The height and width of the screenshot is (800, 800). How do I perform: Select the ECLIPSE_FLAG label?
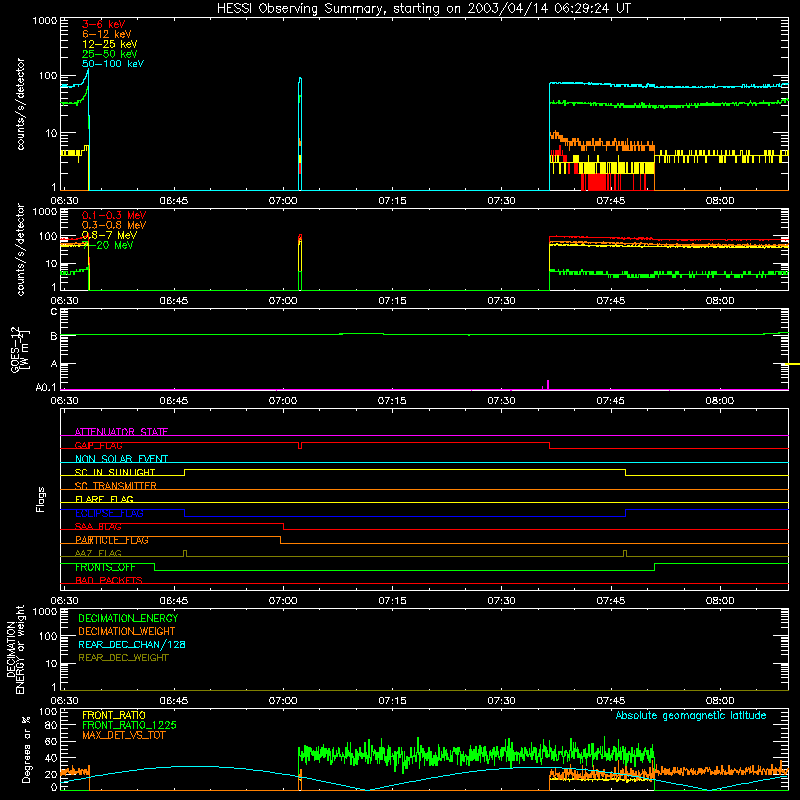pos(109,513)
